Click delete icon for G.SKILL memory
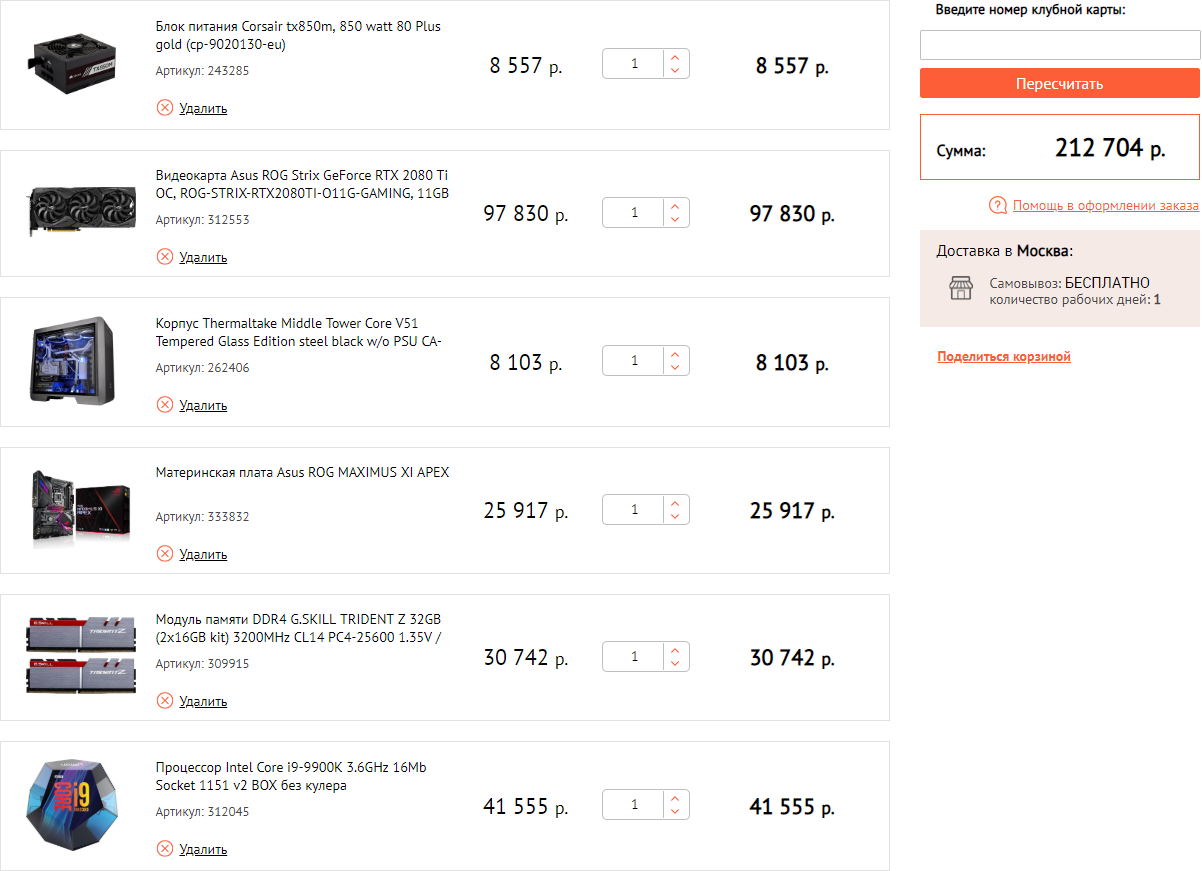Screen dimensions: 1202x871 [x=165, y=701]
